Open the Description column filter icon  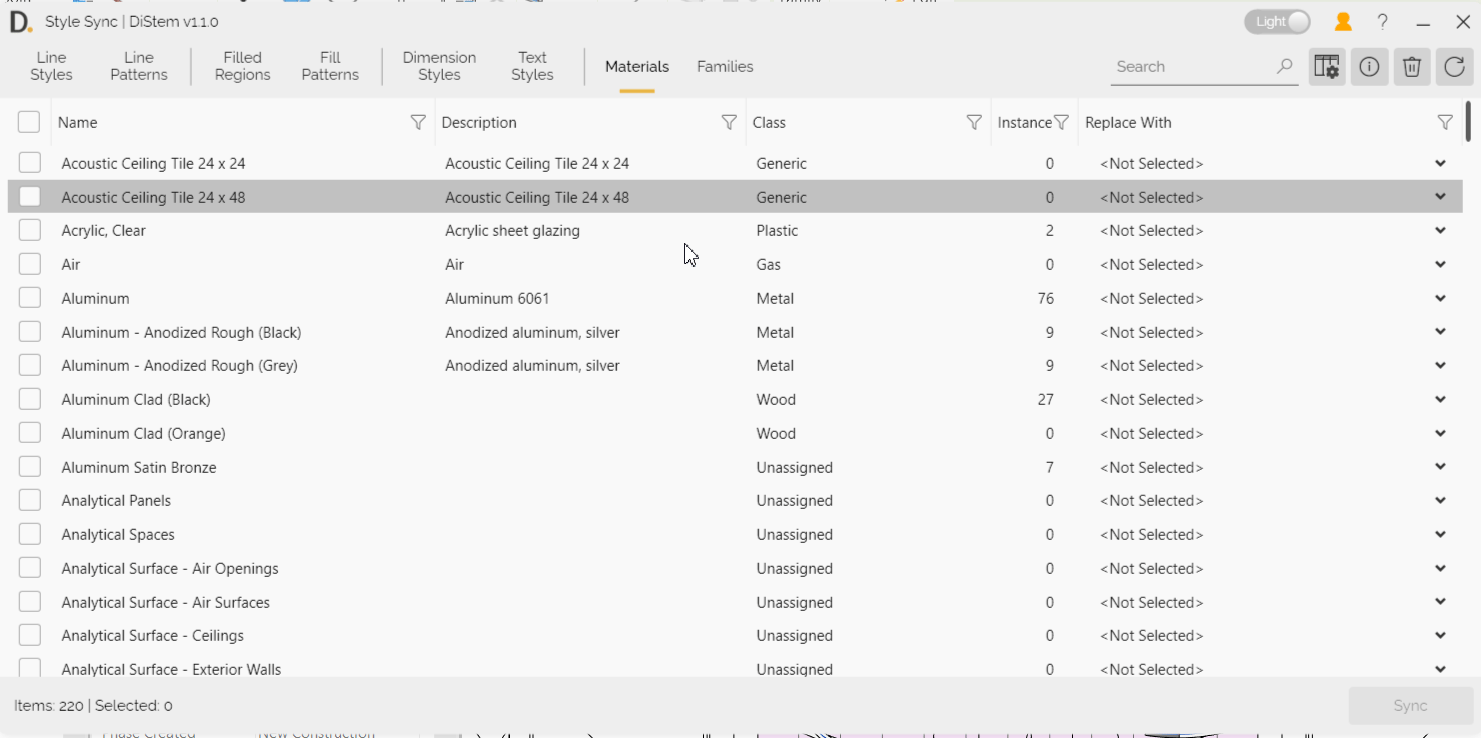tap(729, 122)
